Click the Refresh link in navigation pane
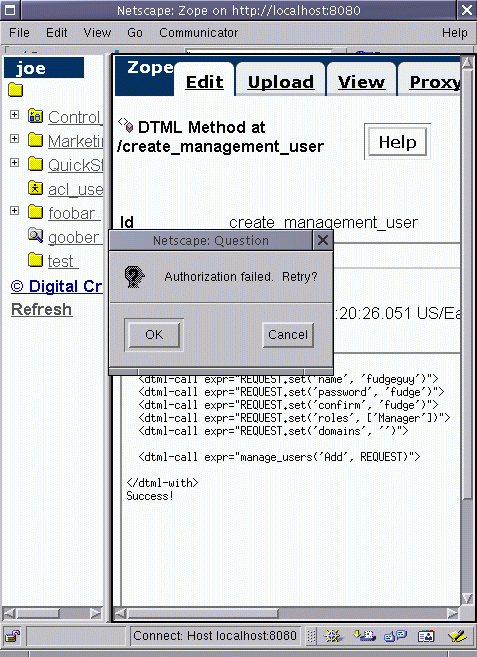 point(41,310)
